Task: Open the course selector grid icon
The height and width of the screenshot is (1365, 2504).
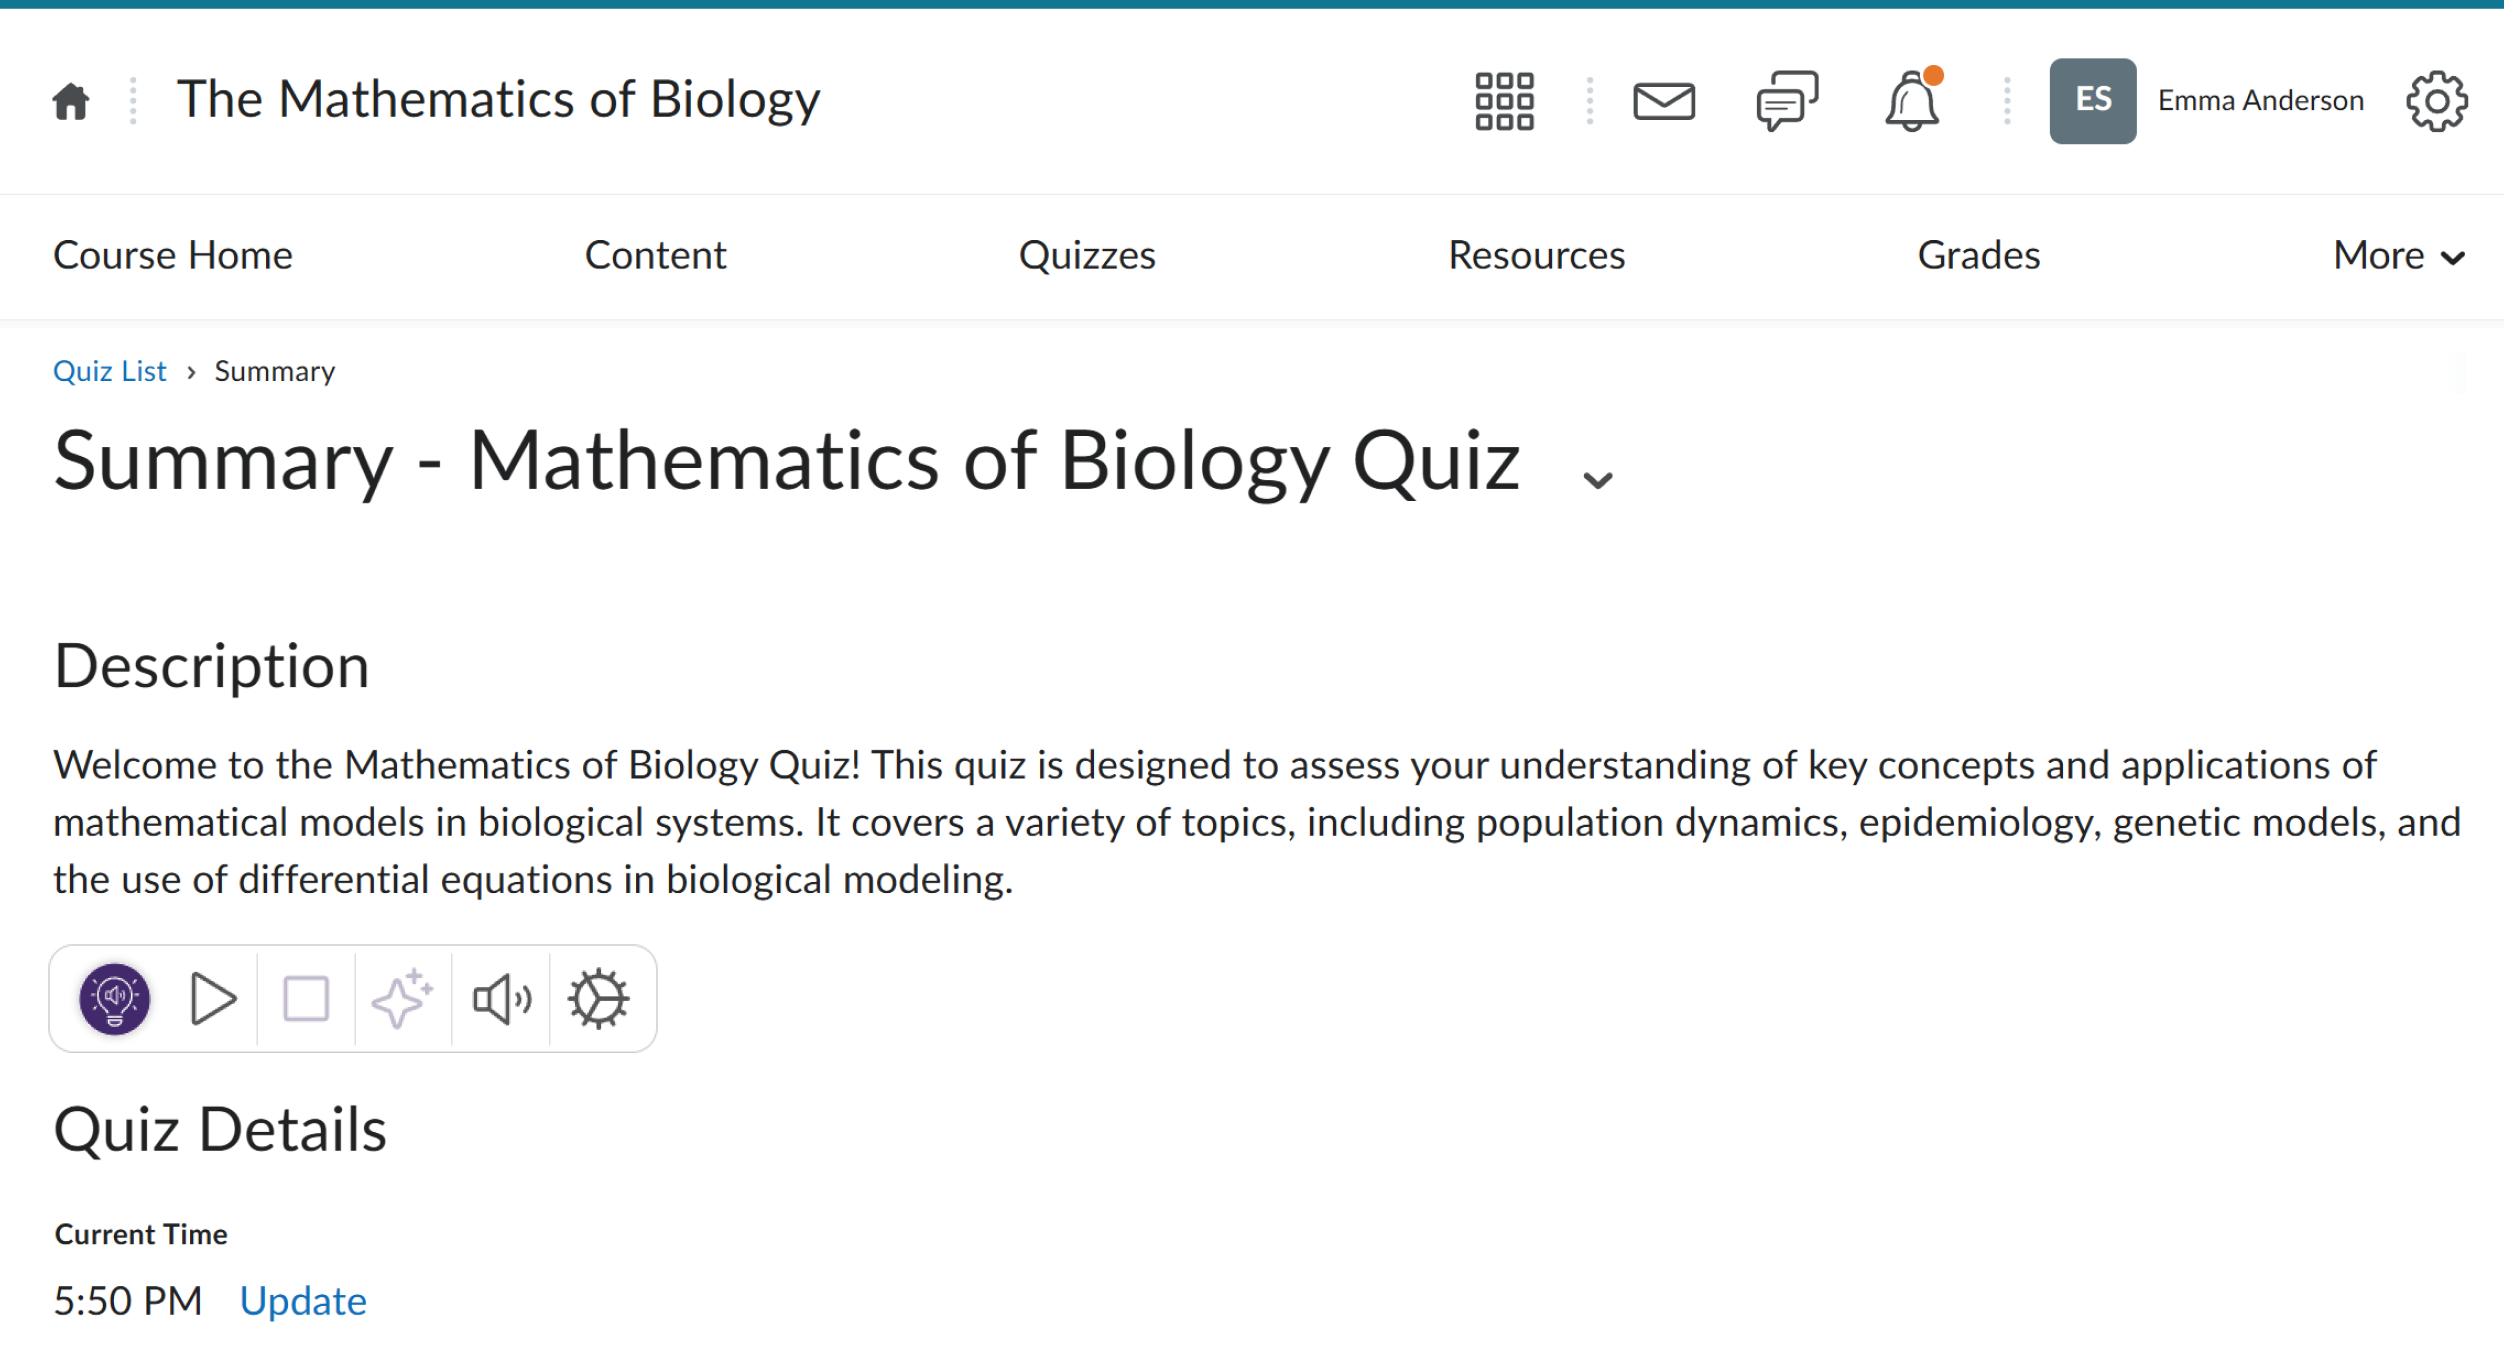Action: pos(1504,101)
